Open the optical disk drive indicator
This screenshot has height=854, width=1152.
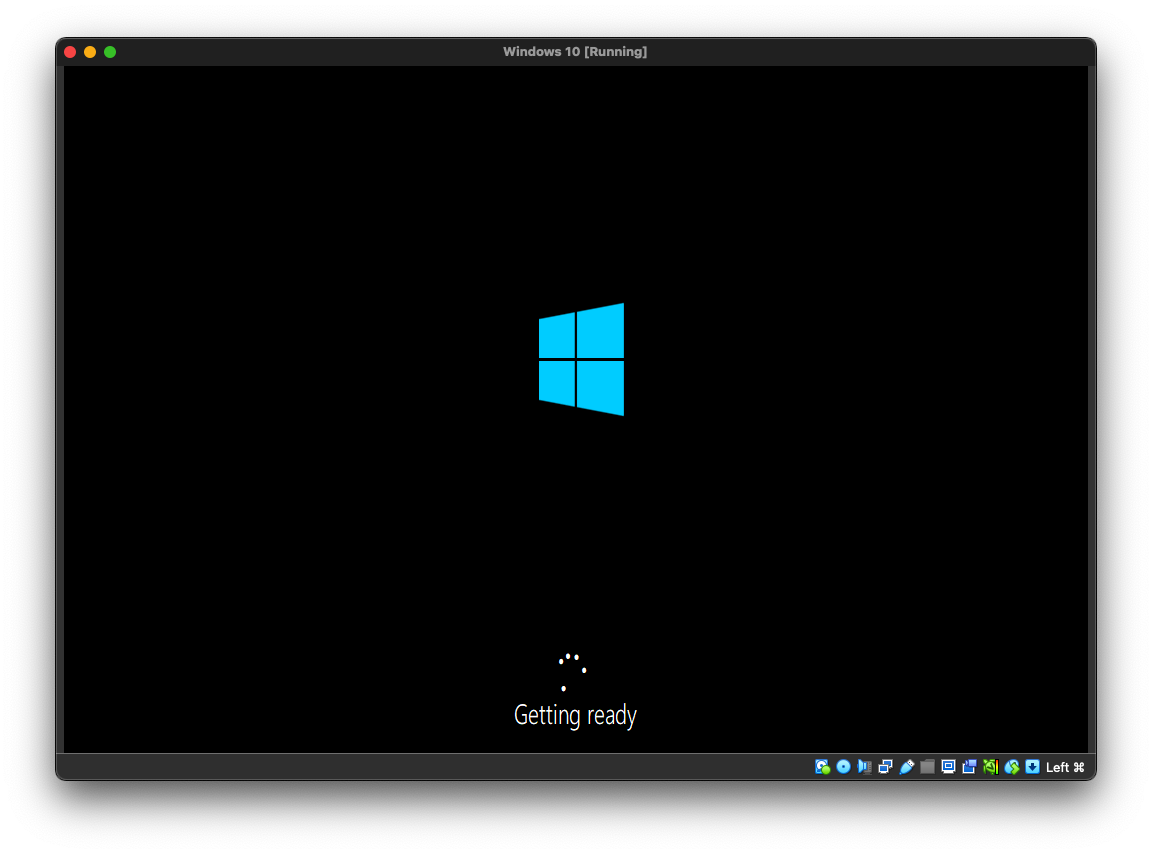pos(843,767)
